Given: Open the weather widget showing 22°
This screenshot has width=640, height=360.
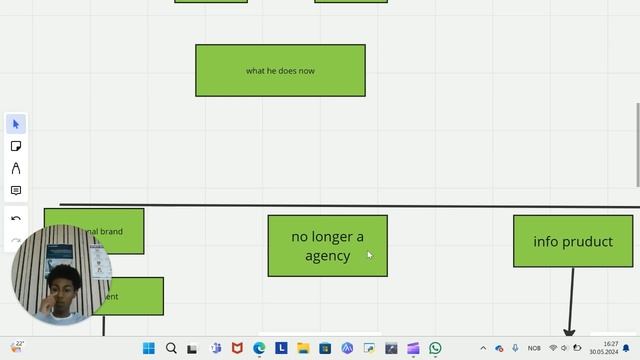Looking at the screenshot, I should 17,347.
